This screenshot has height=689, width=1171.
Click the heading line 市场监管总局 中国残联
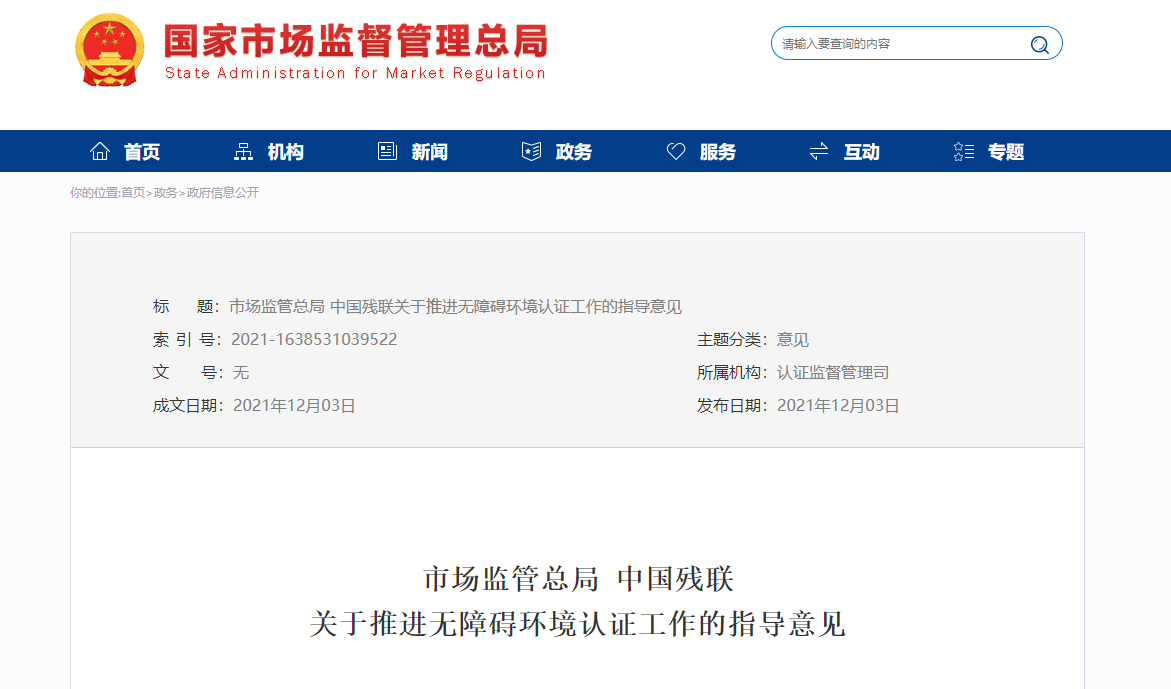(578, 579)
